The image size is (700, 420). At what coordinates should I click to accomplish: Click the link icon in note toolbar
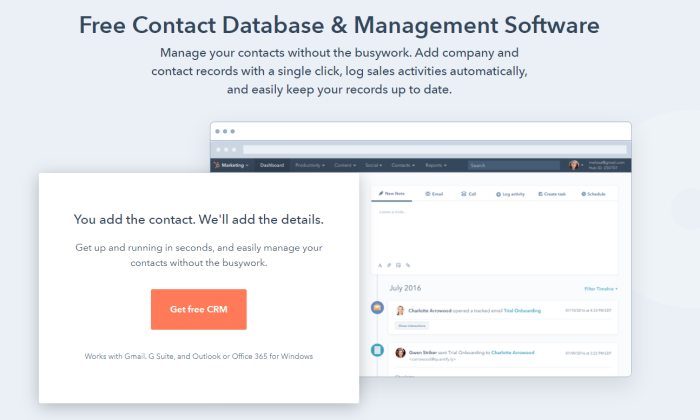pyautogui.click(x=408, y=265)
